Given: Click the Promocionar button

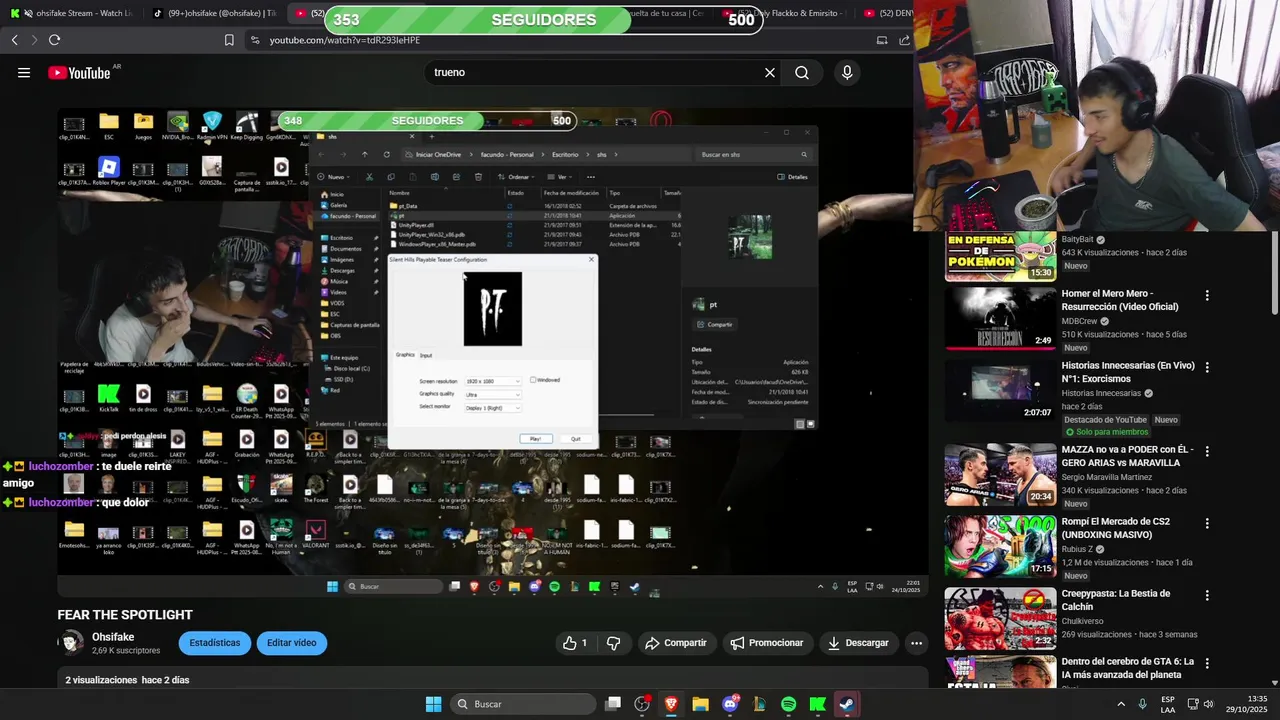Looking at the screenshot, I should pyautogui.click(x=767, y=643).
